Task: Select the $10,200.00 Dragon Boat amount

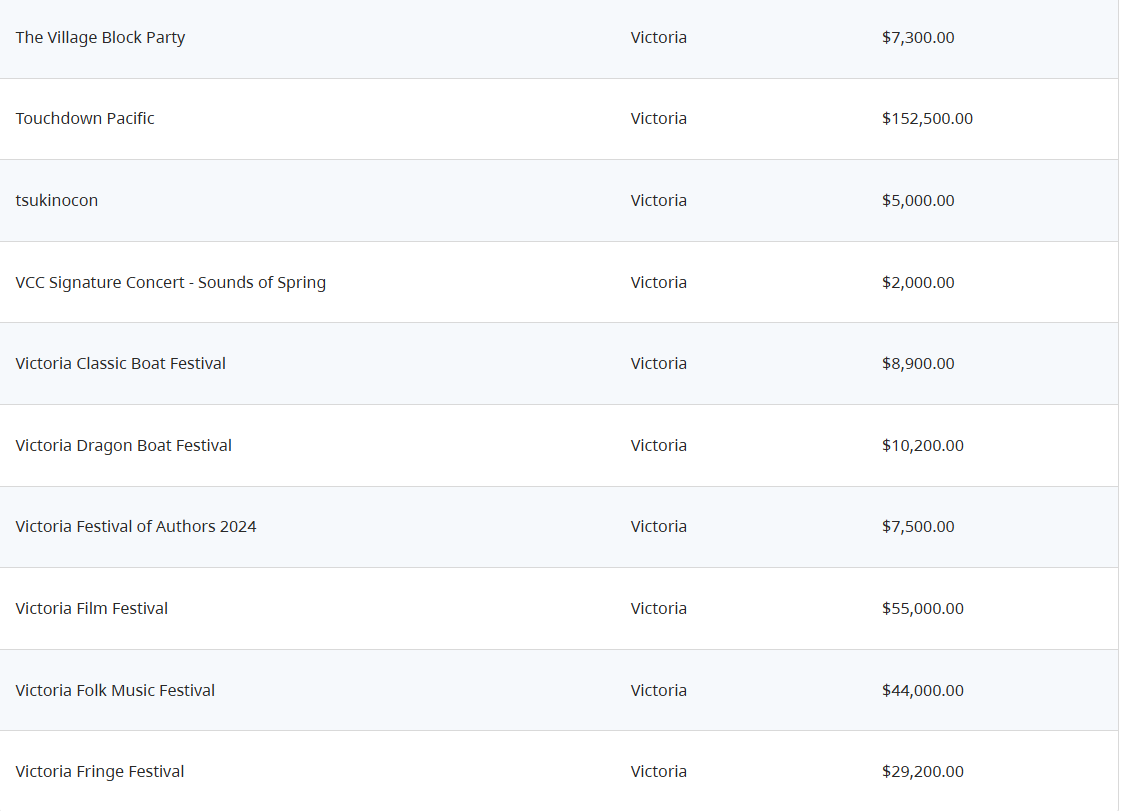Action: click(923, 445)
